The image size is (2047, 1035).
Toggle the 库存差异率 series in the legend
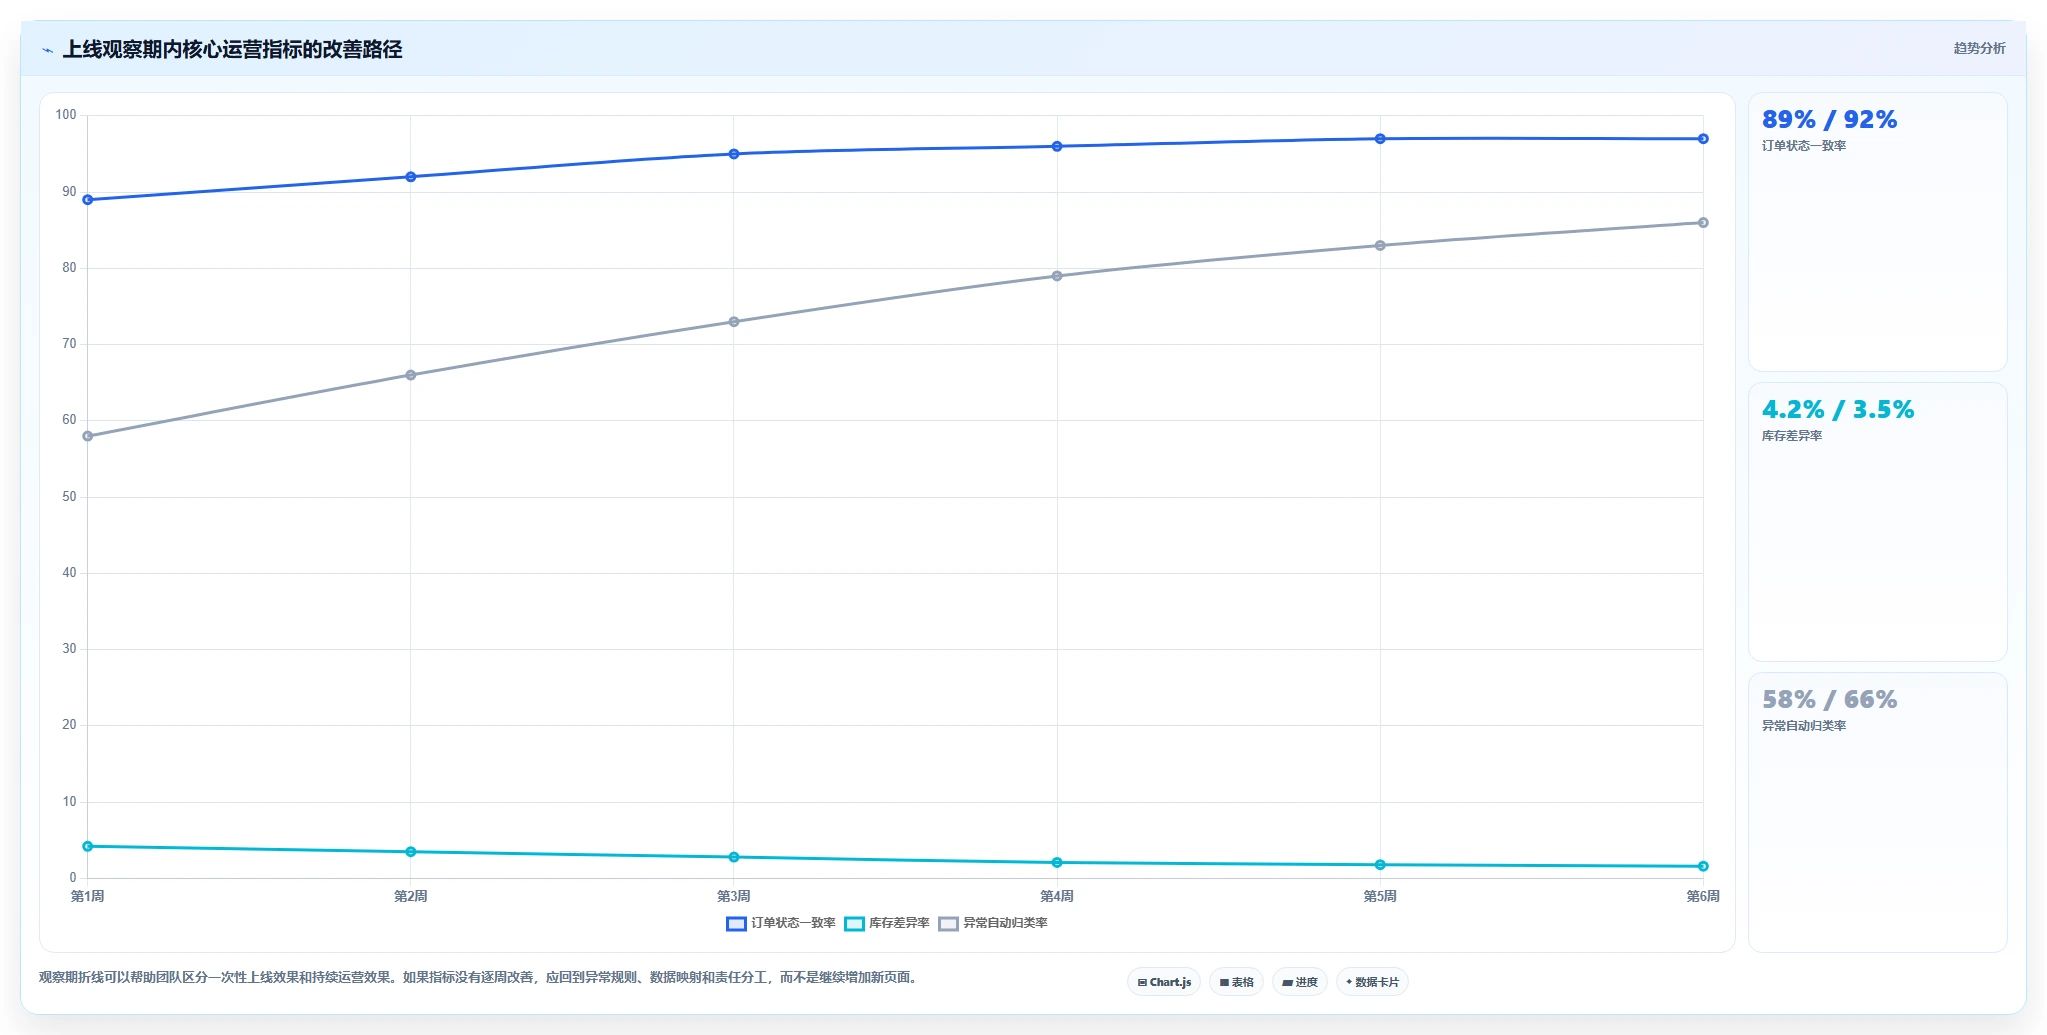click(x=887, y=923)
